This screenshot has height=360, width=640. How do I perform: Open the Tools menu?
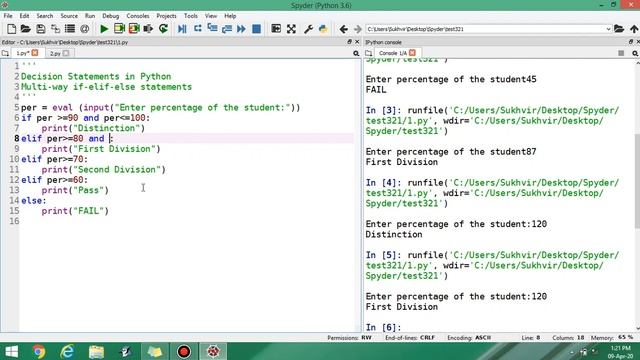[190, 16]
